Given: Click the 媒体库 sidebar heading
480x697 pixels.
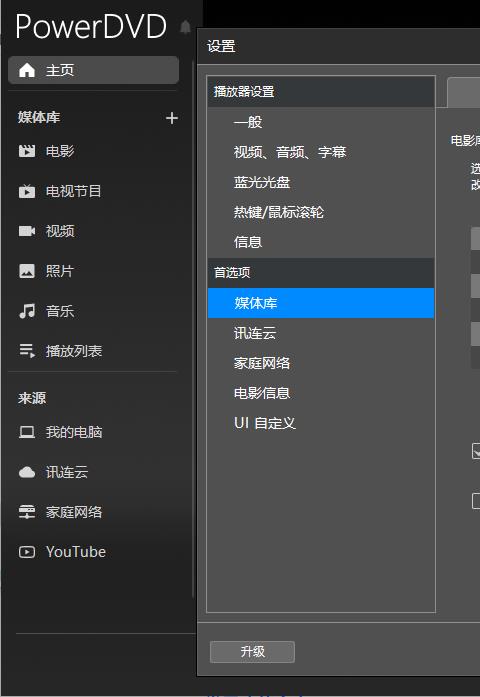Looking at the screenshot, I should tap(39, 117).
